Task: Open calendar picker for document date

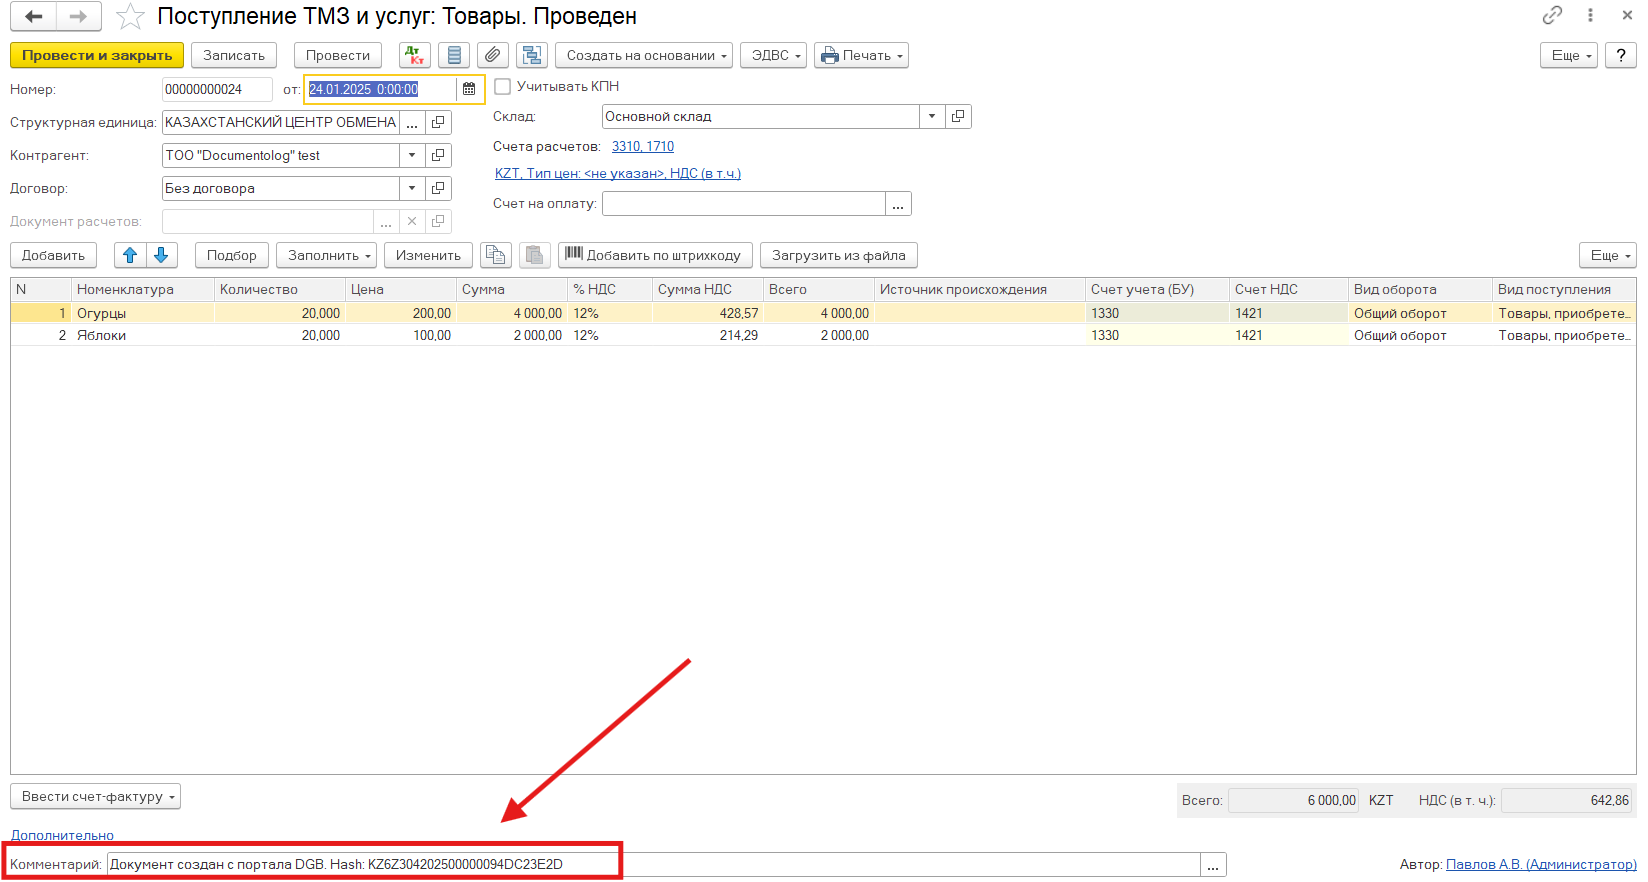Action: point(469,89)
